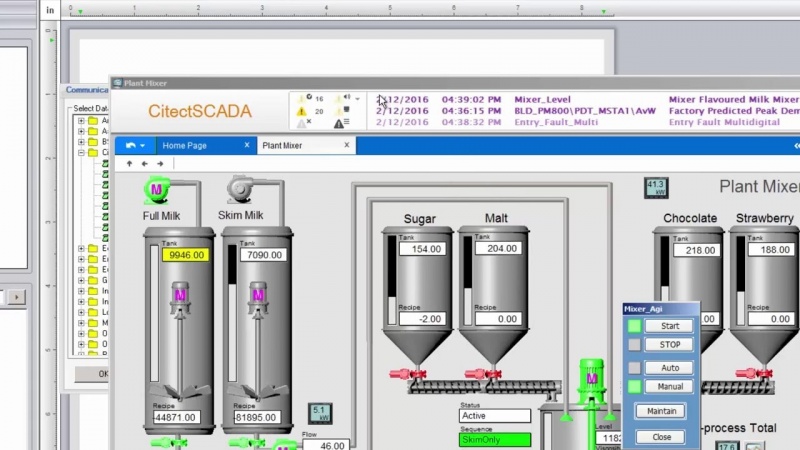Click the Close button in the Mixer_Agi popup
Screen dimensions: 800x450
click(x=661, y=437)
